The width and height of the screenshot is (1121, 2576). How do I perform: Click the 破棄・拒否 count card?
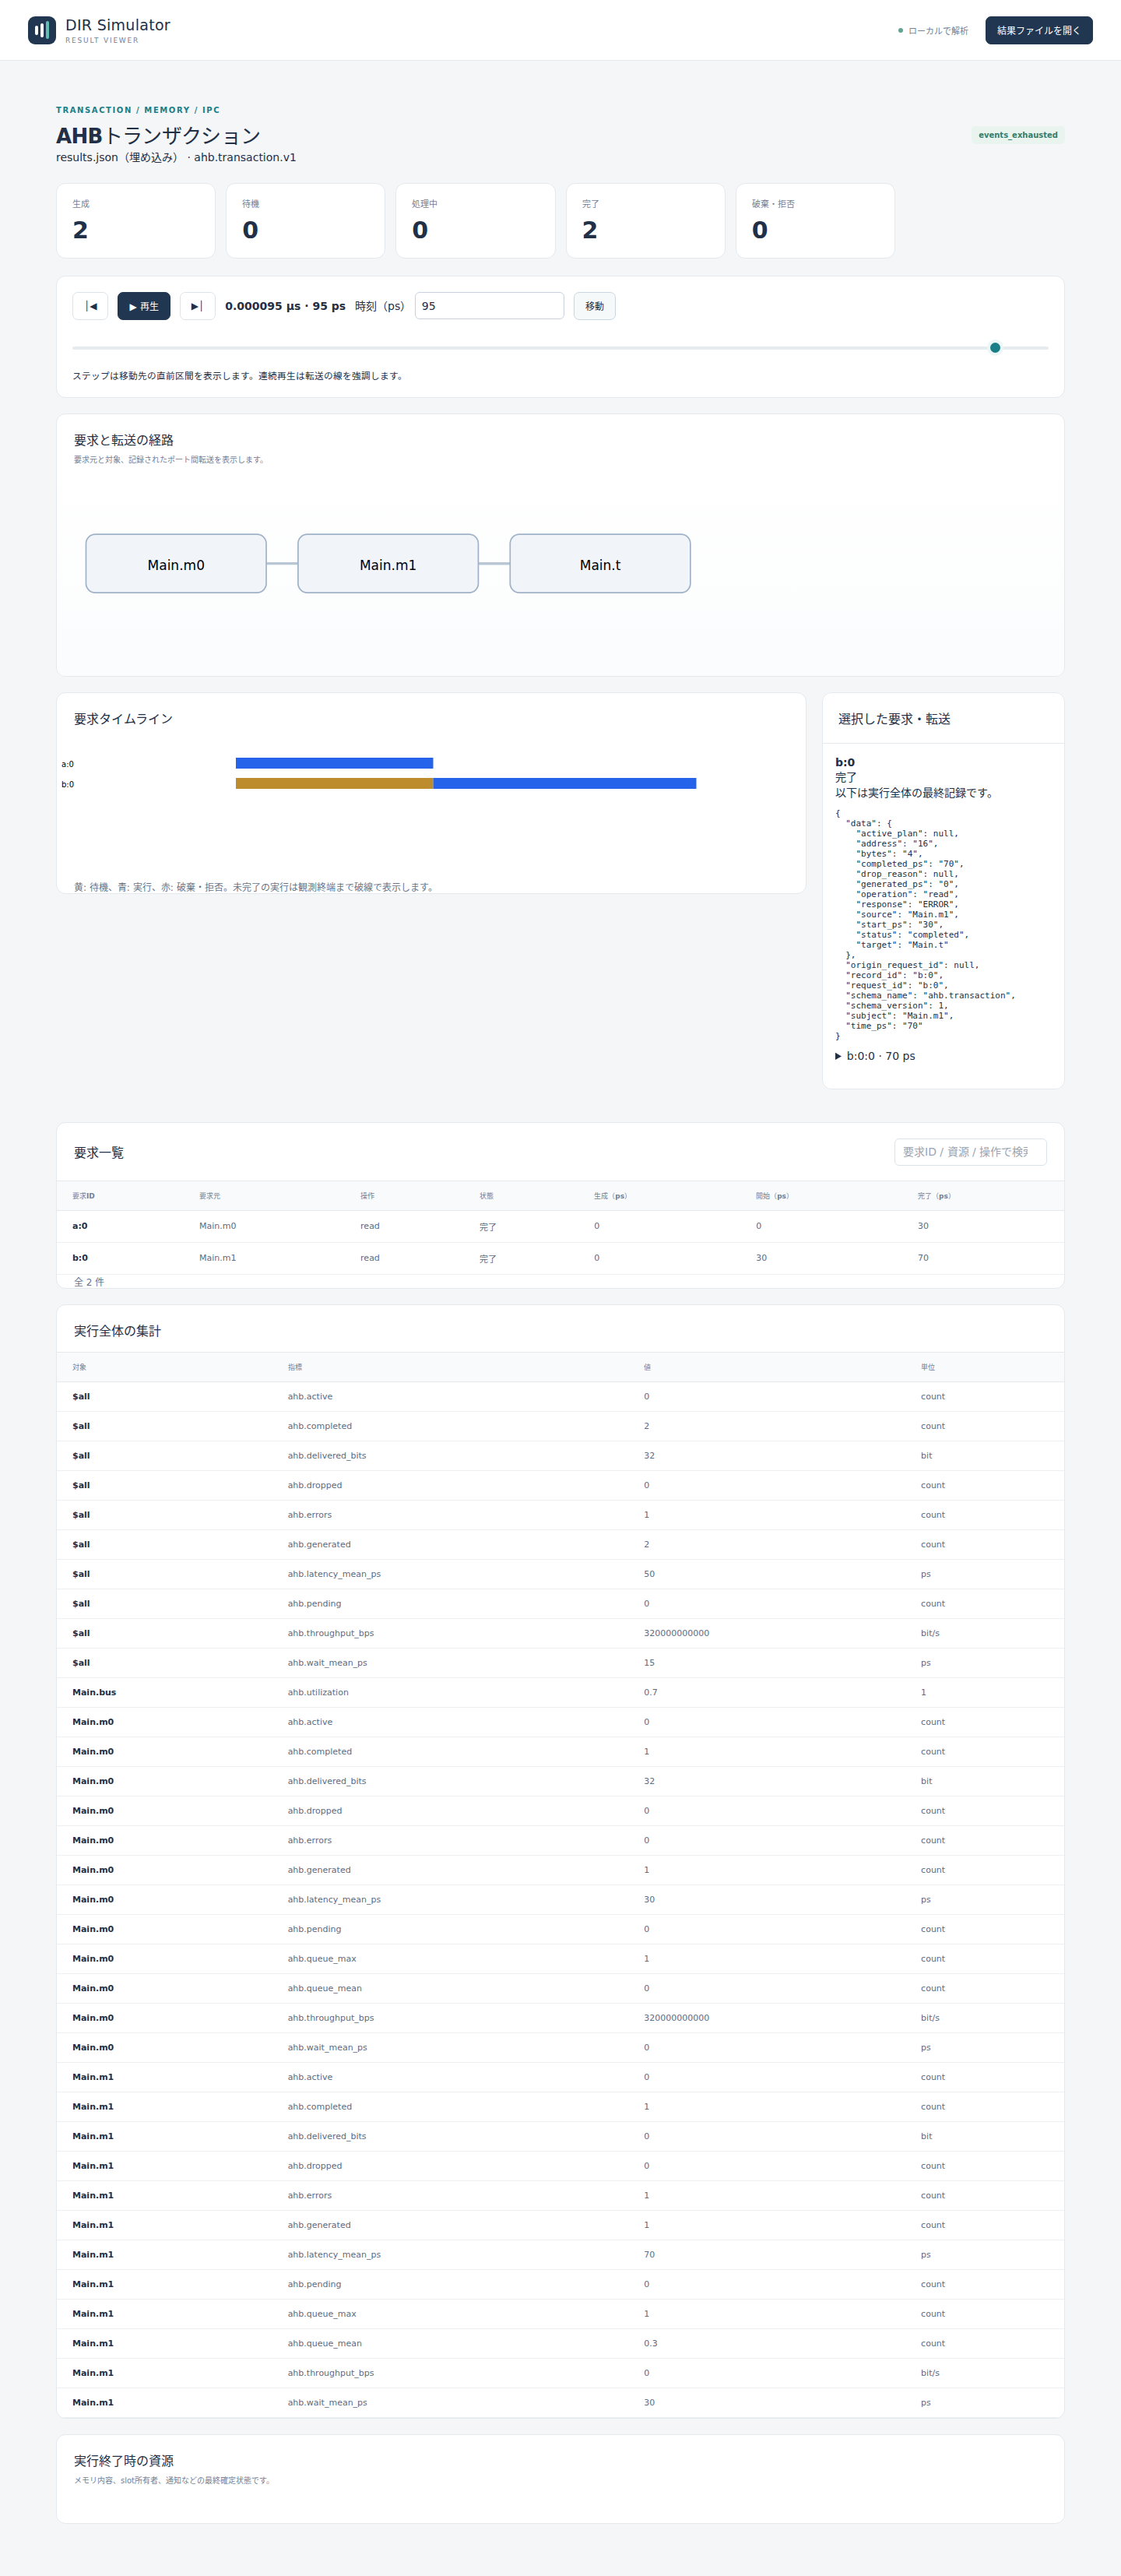[815, 221]
